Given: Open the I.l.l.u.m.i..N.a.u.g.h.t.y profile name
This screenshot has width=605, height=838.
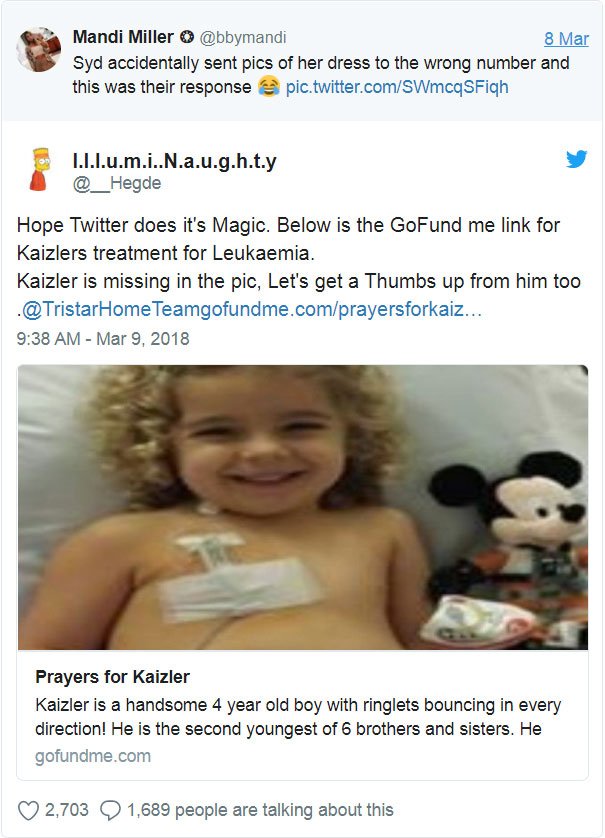Looking at the screenshot, I should point(175,161).
